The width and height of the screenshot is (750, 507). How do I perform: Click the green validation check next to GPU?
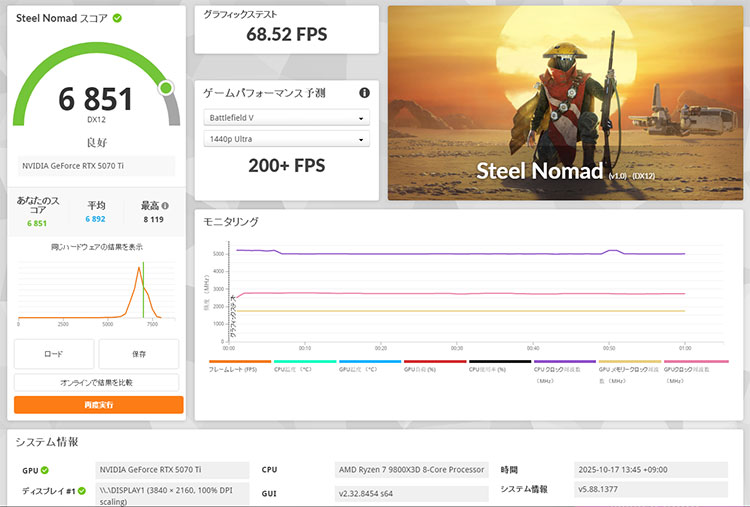click(45, 470)
